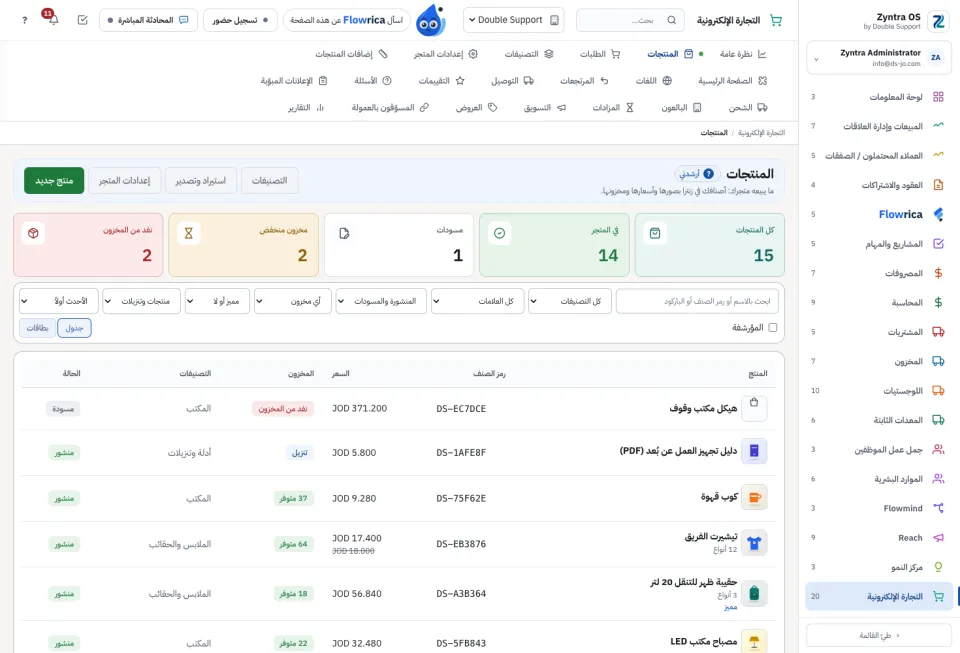Click the out-of-stock box icon on نفد من المخزون card
The width and height of the screenshot is (960, 653).
point(33,233)
